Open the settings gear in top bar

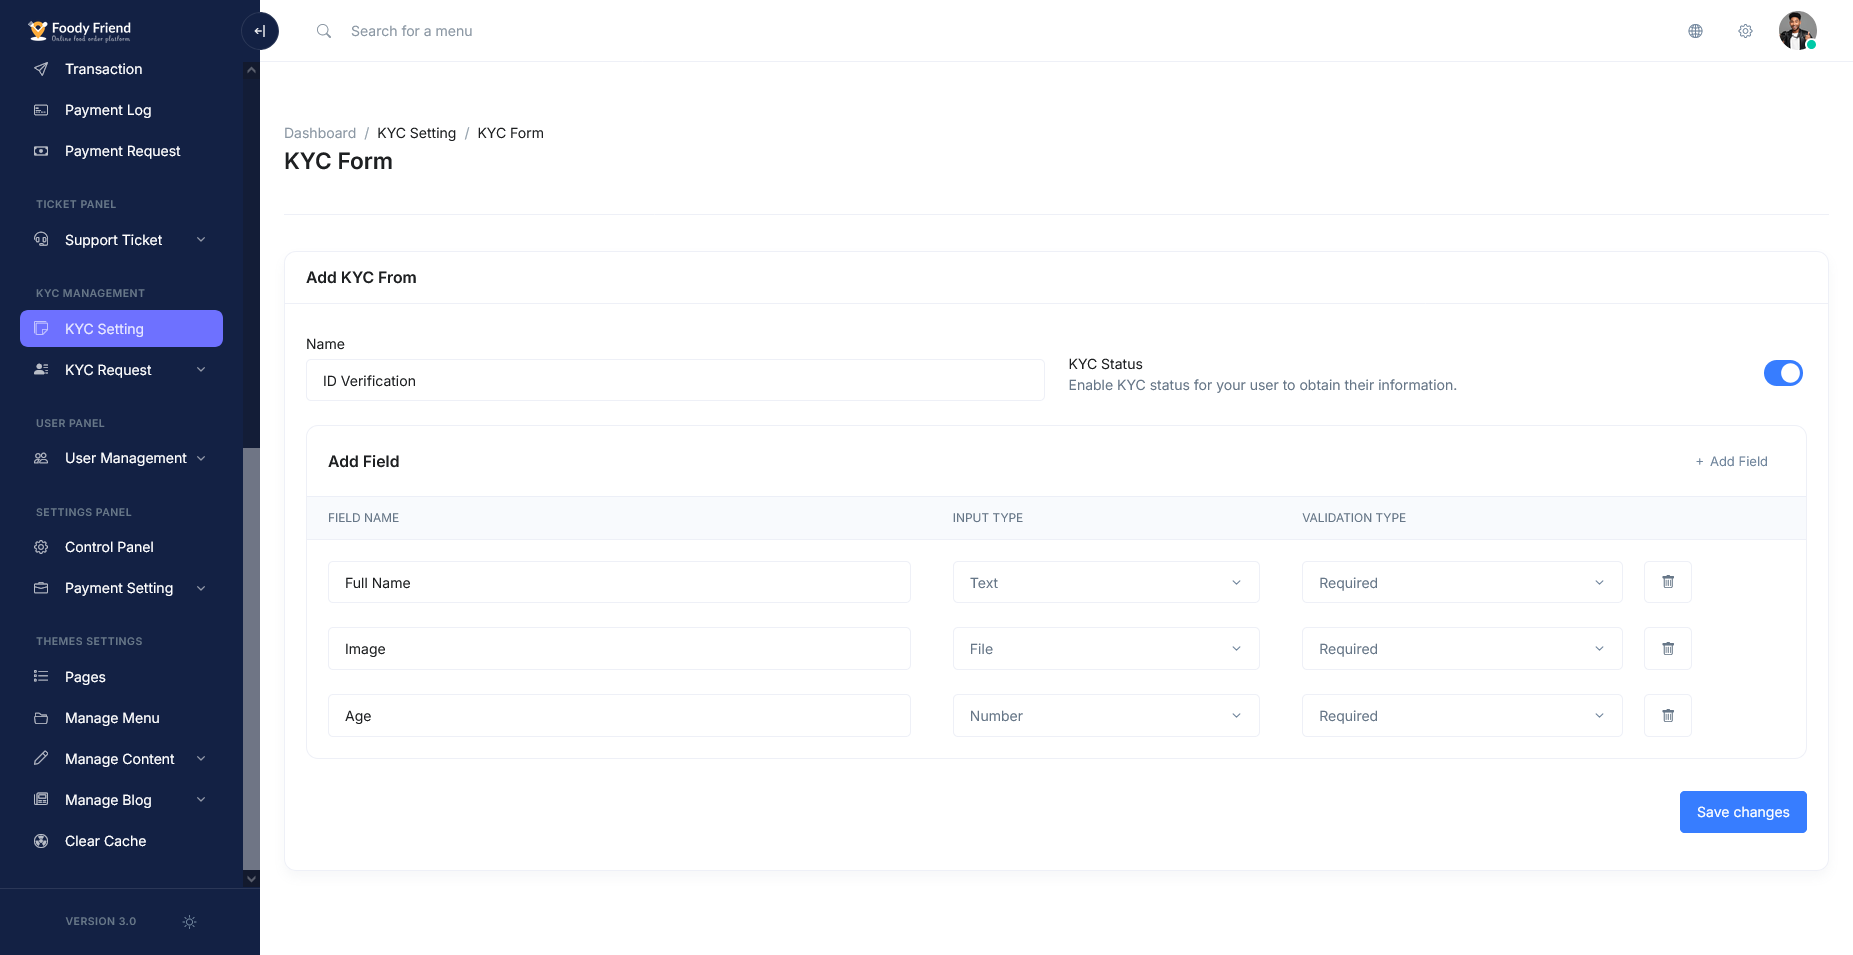point(1745,31)
